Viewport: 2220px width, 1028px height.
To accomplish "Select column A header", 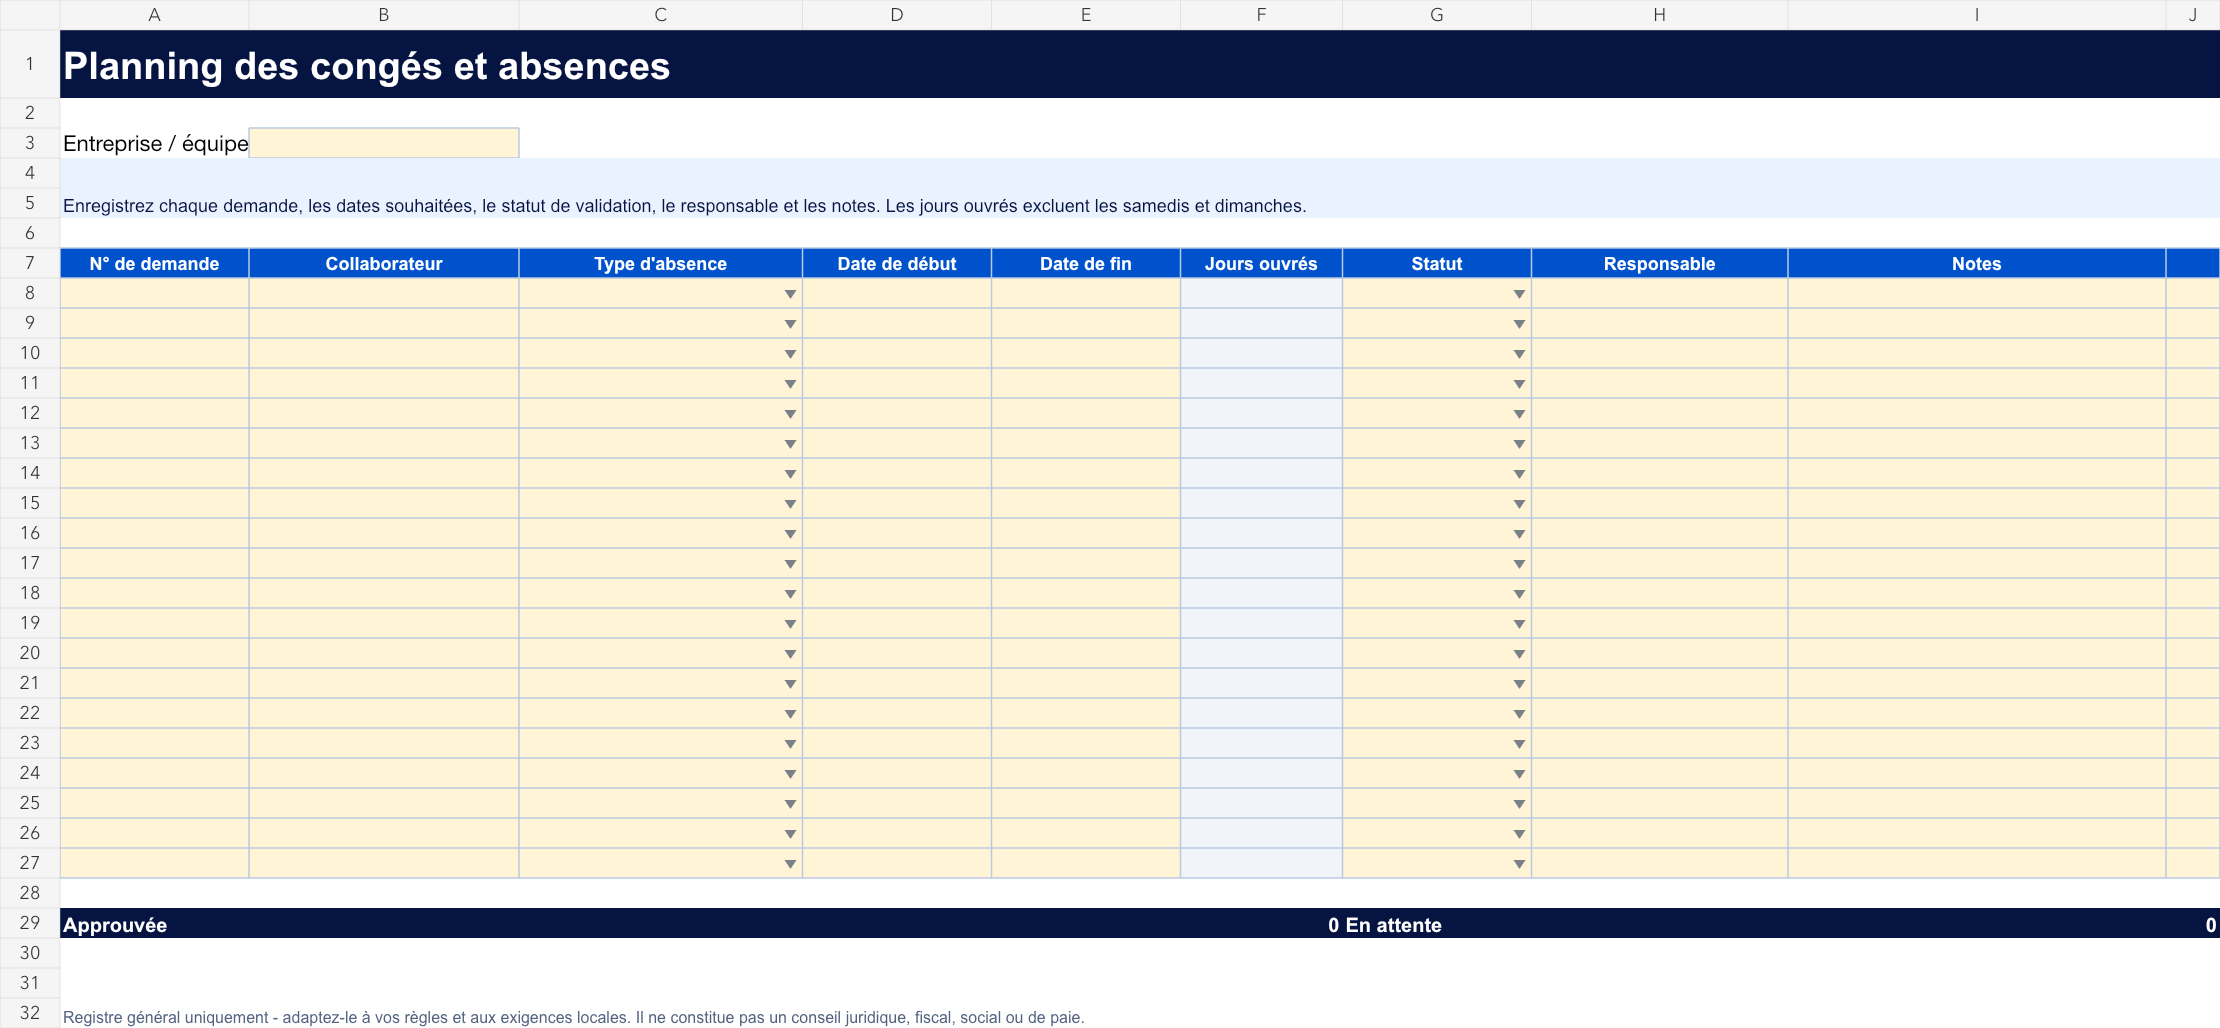I will [154, 15].
